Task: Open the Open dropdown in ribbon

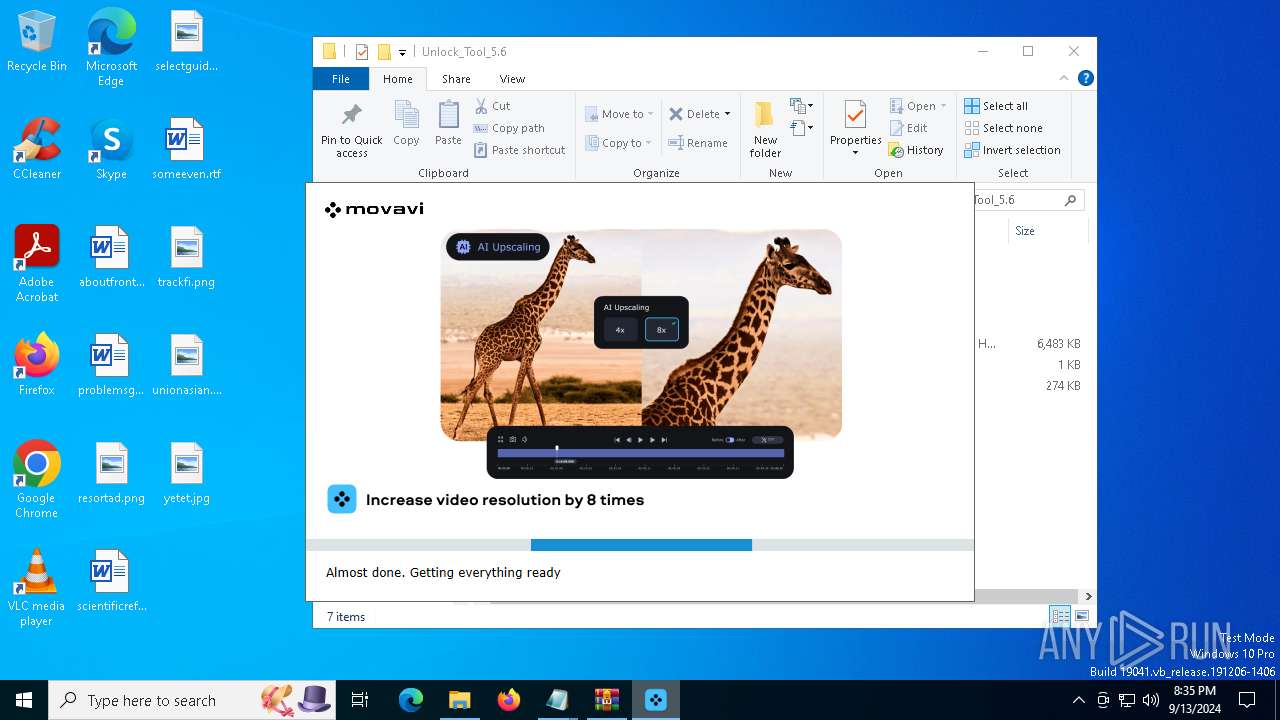Action: point(918,106)
